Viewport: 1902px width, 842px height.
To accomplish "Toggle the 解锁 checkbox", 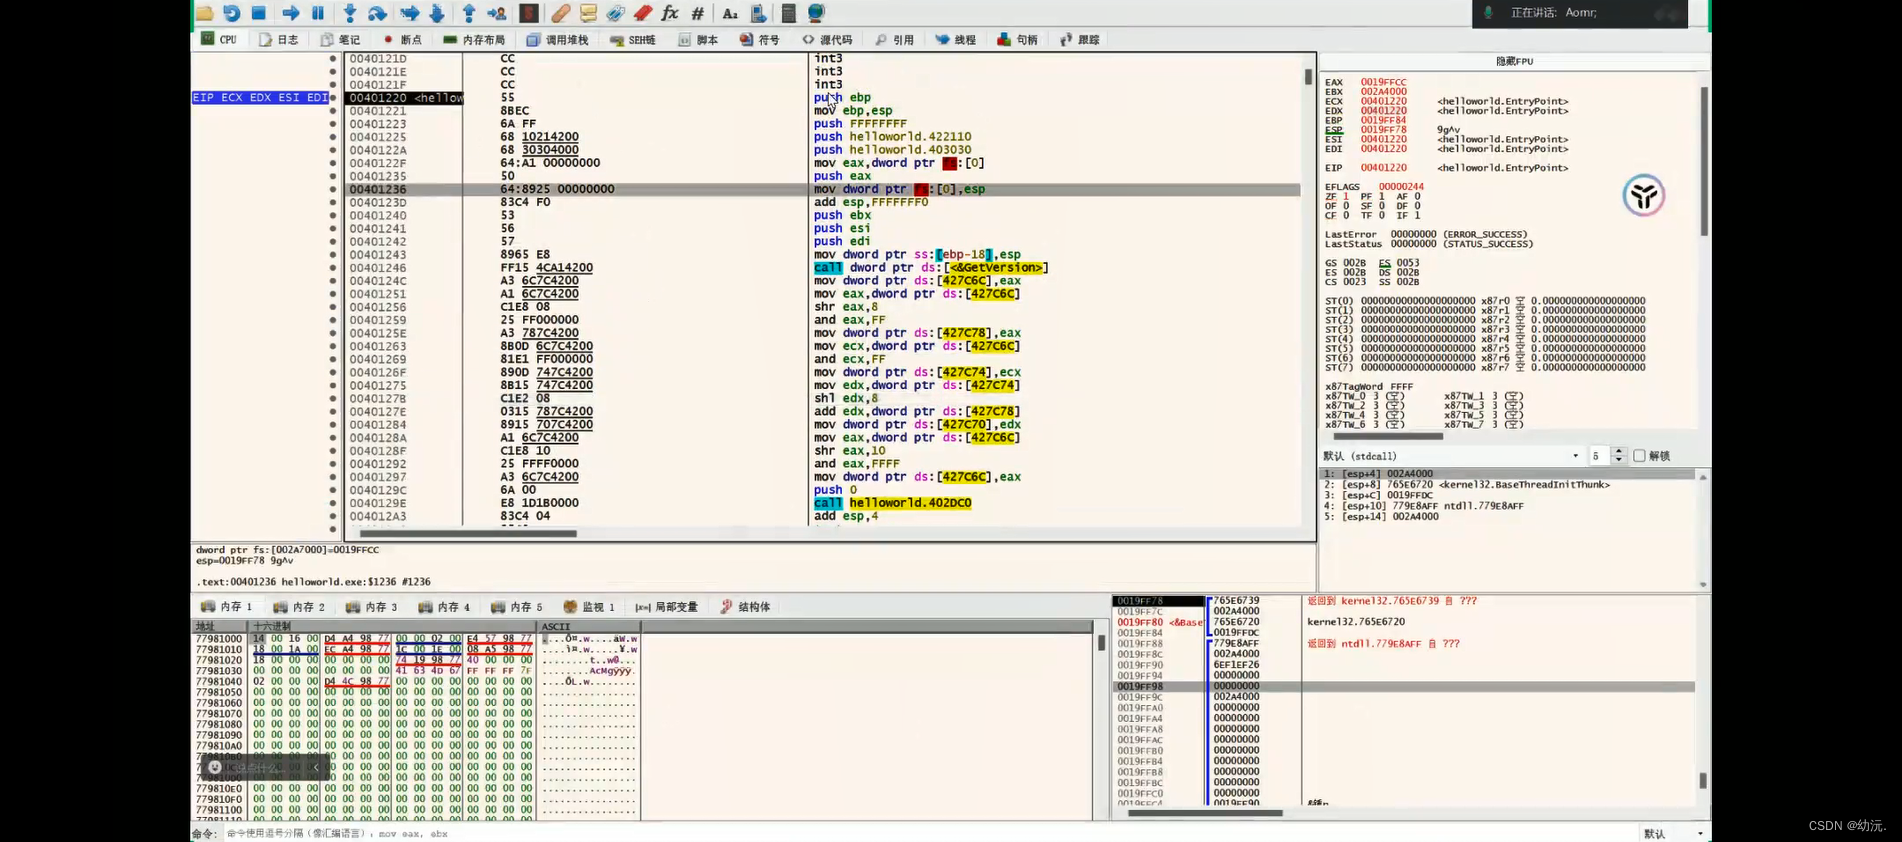I will click(x=1639, y=456).
